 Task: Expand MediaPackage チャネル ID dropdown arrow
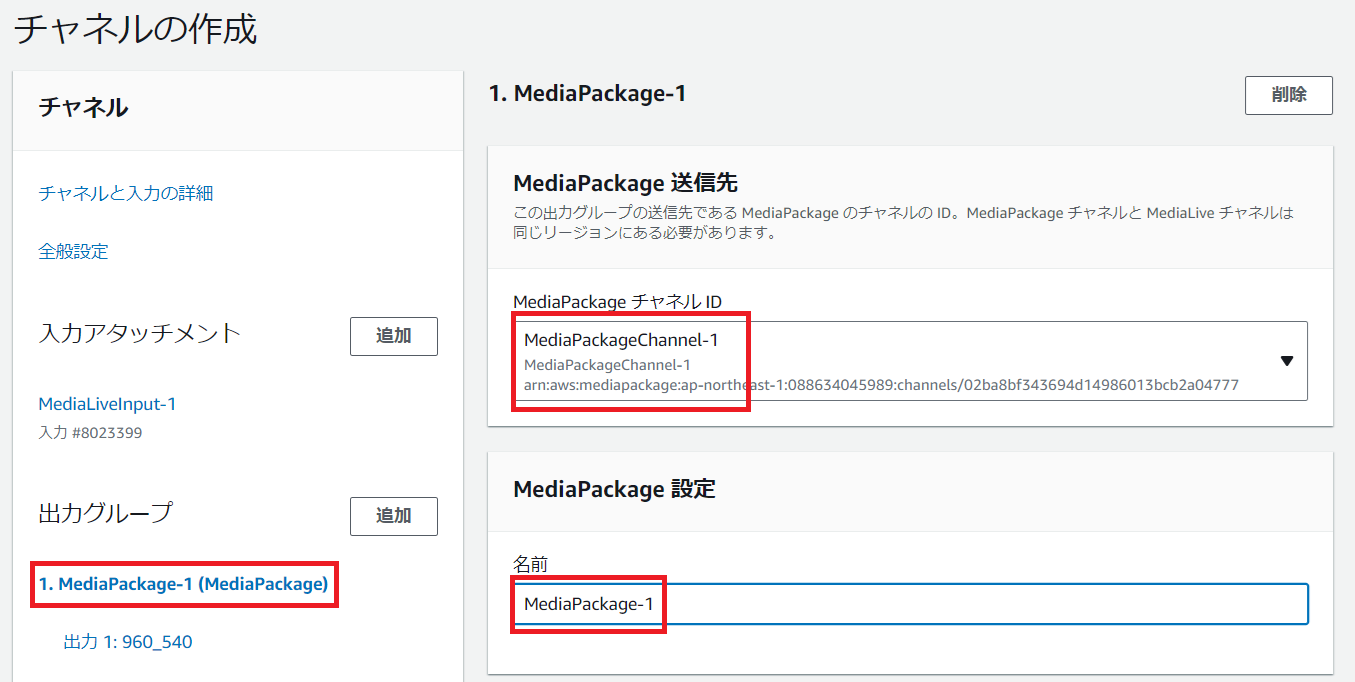coord(1287,361)
